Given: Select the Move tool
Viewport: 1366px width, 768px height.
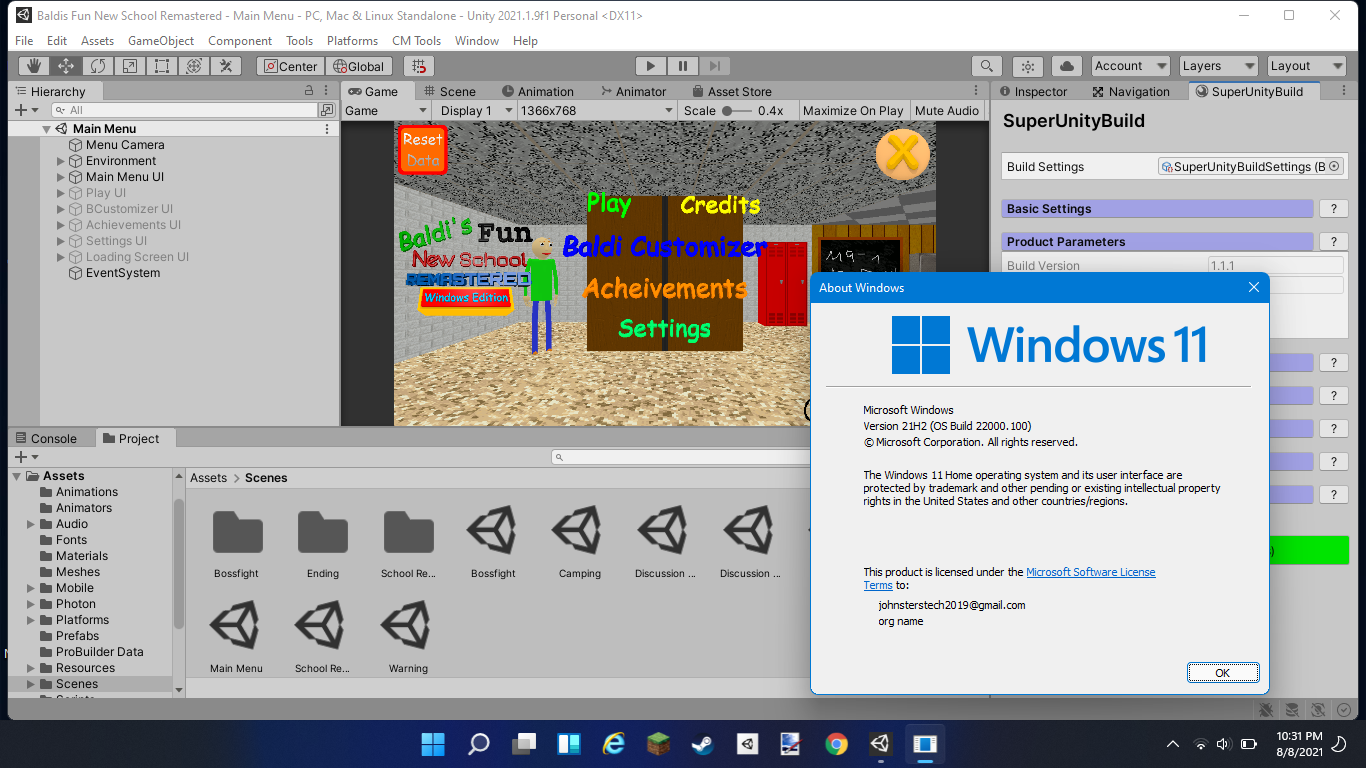Looking at the screenshot, I should (66, 66).
